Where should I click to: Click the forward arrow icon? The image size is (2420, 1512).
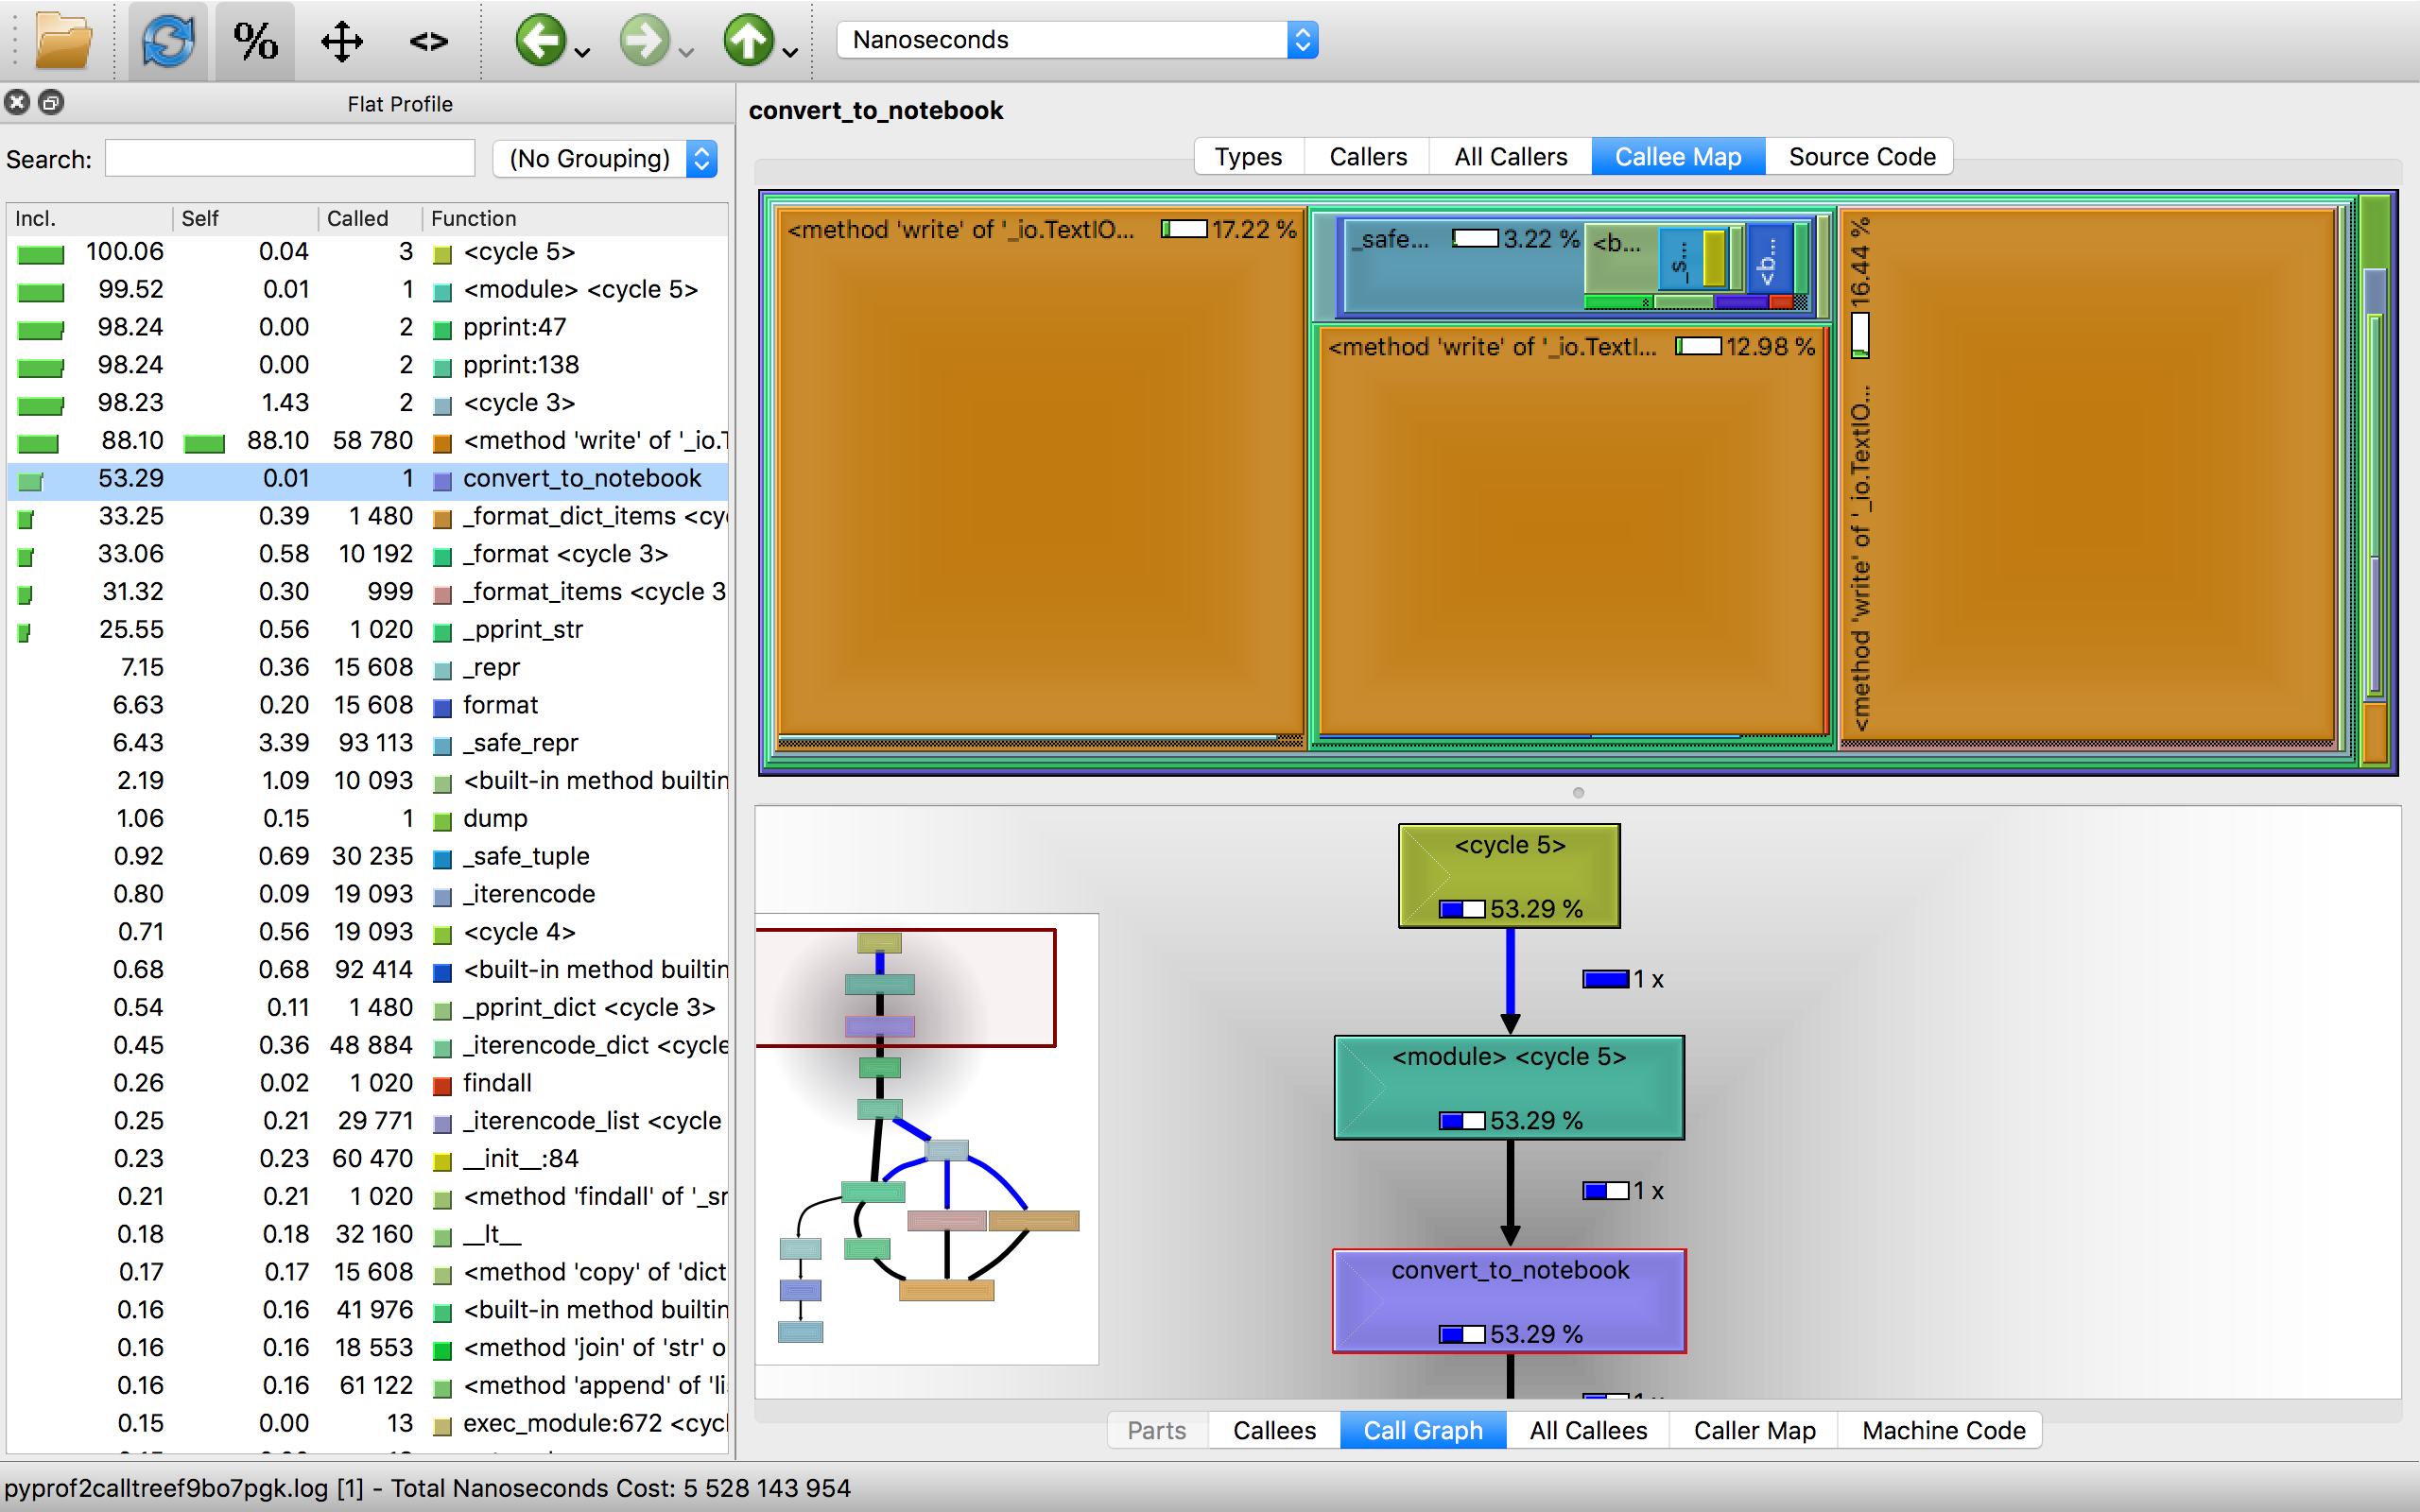(643, 41)
